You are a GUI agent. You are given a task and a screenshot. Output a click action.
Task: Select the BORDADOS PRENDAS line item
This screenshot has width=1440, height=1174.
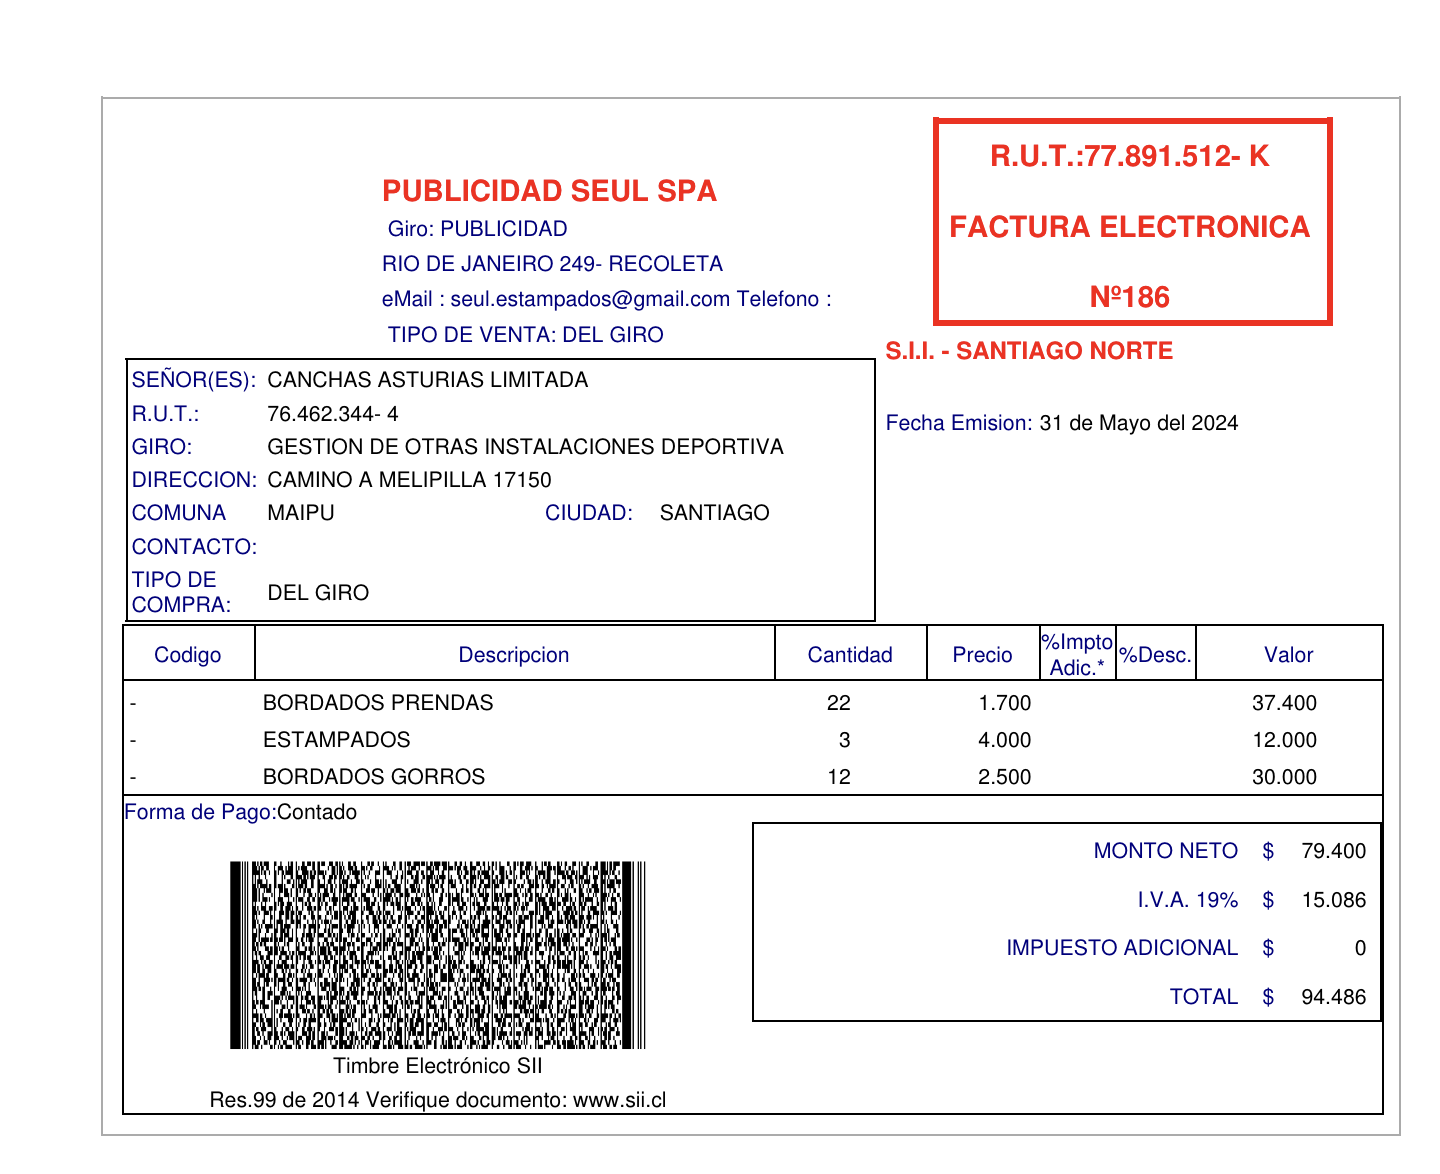click(377, 703)
